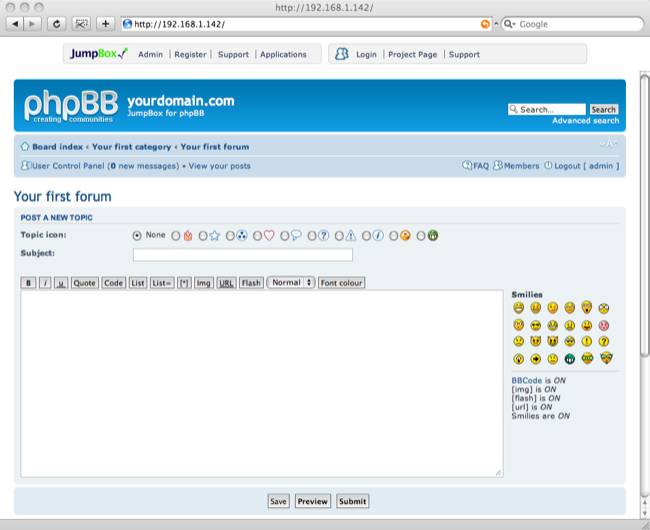Image resolution: width=650 pixels, height=530 pixels.
Task: Open Register in the JumpBox bar
Action: pos(190,54)
